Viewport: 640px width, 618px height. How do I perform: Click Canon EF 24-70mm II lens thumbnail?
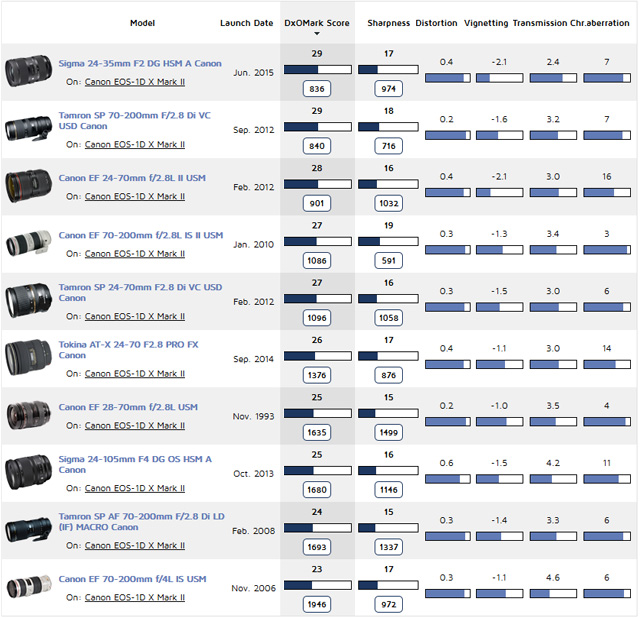coord(29,185)
